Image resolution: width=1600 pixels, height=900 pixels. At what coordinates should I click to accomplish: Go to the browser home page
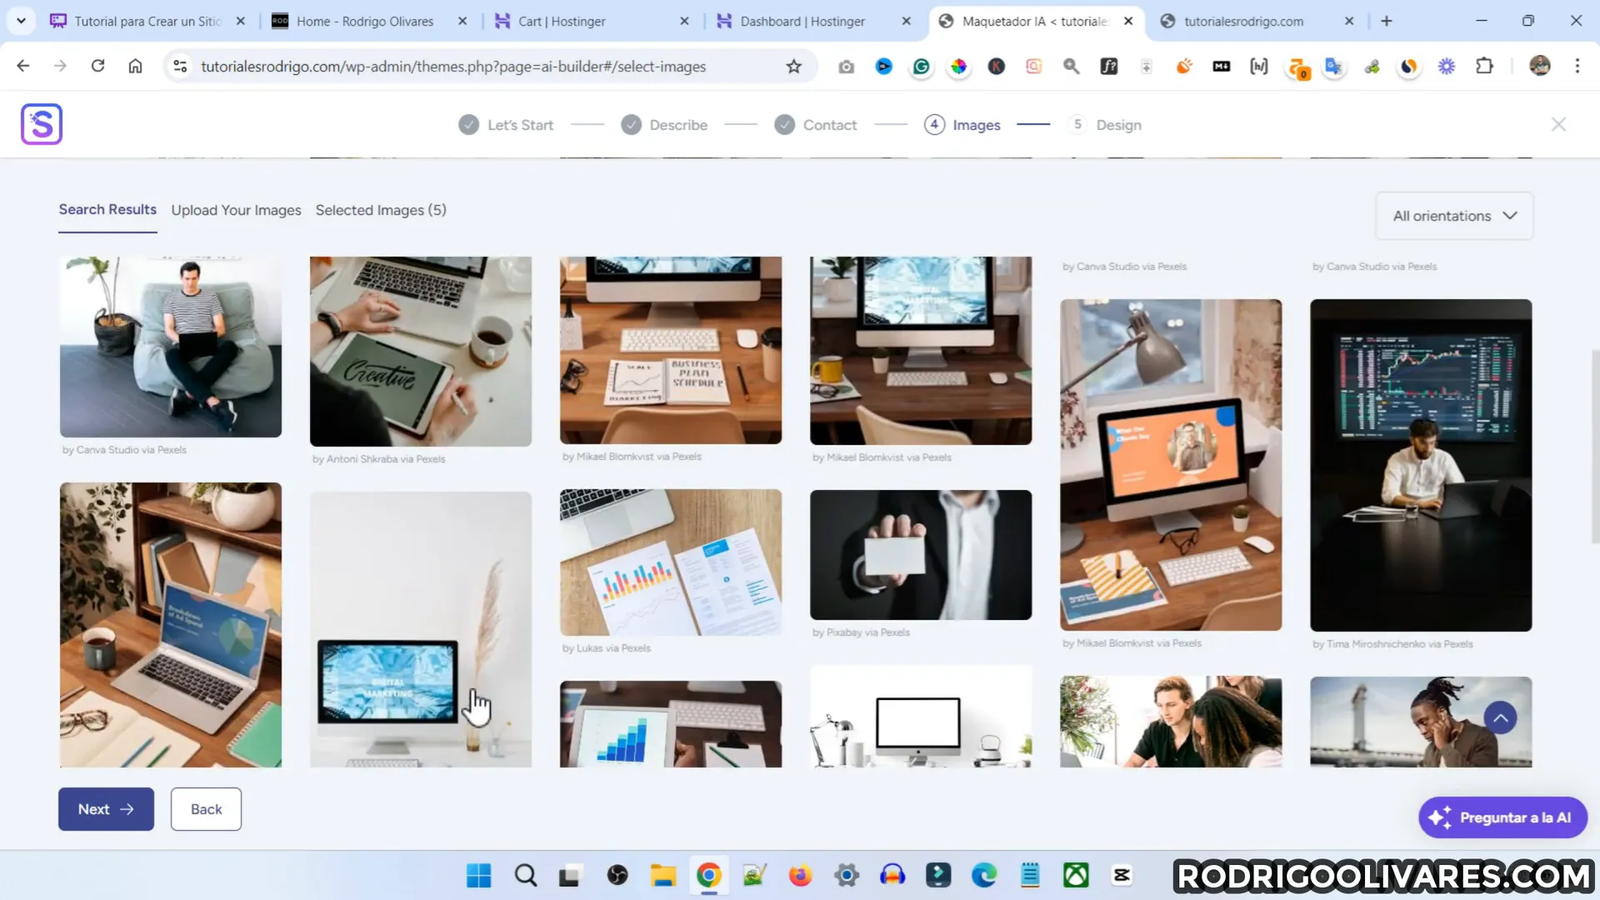click(x=135, y=67)
